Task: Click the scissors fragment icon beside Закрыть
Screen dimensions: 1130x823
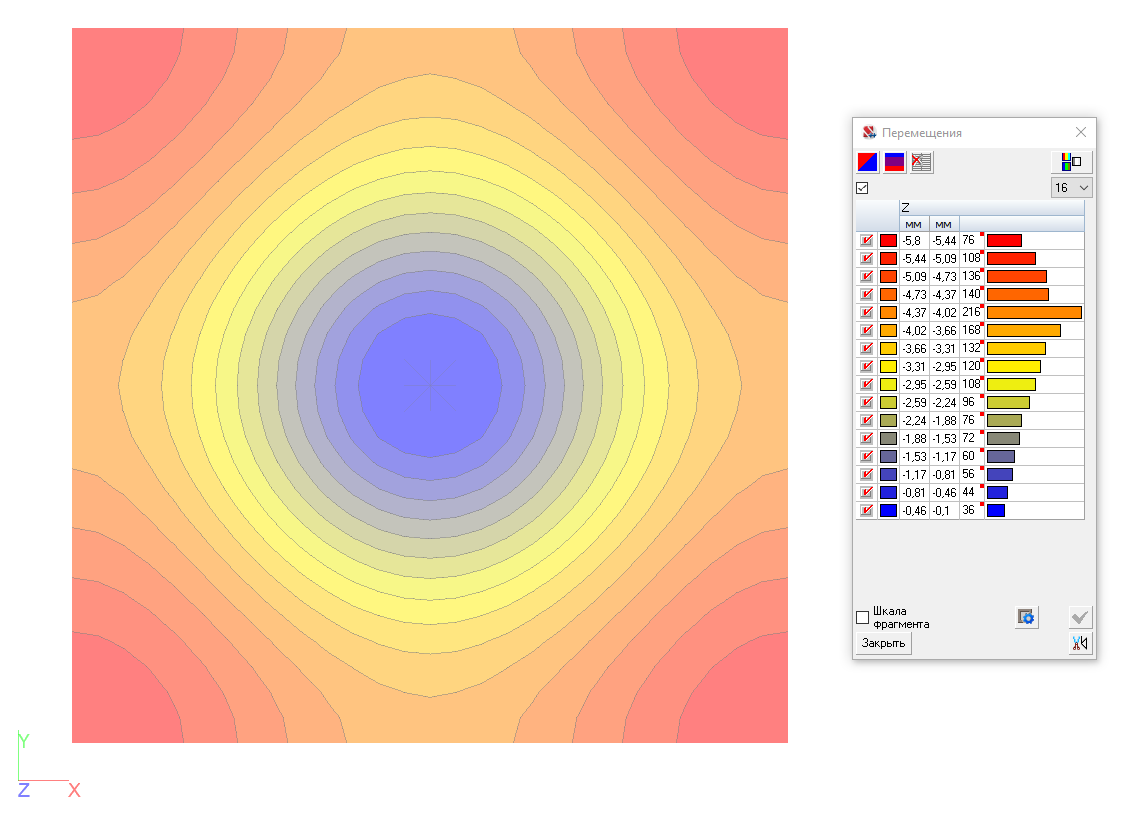Action: click(x=1080, y=643)
